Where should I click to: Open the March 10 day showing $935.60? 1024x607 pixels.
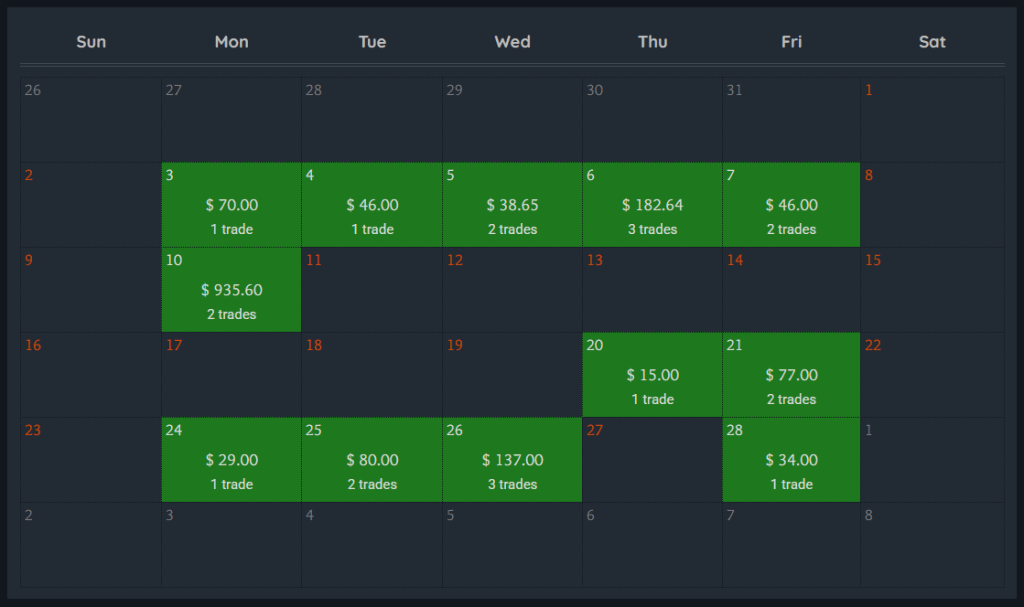click(x=231, y=290)
